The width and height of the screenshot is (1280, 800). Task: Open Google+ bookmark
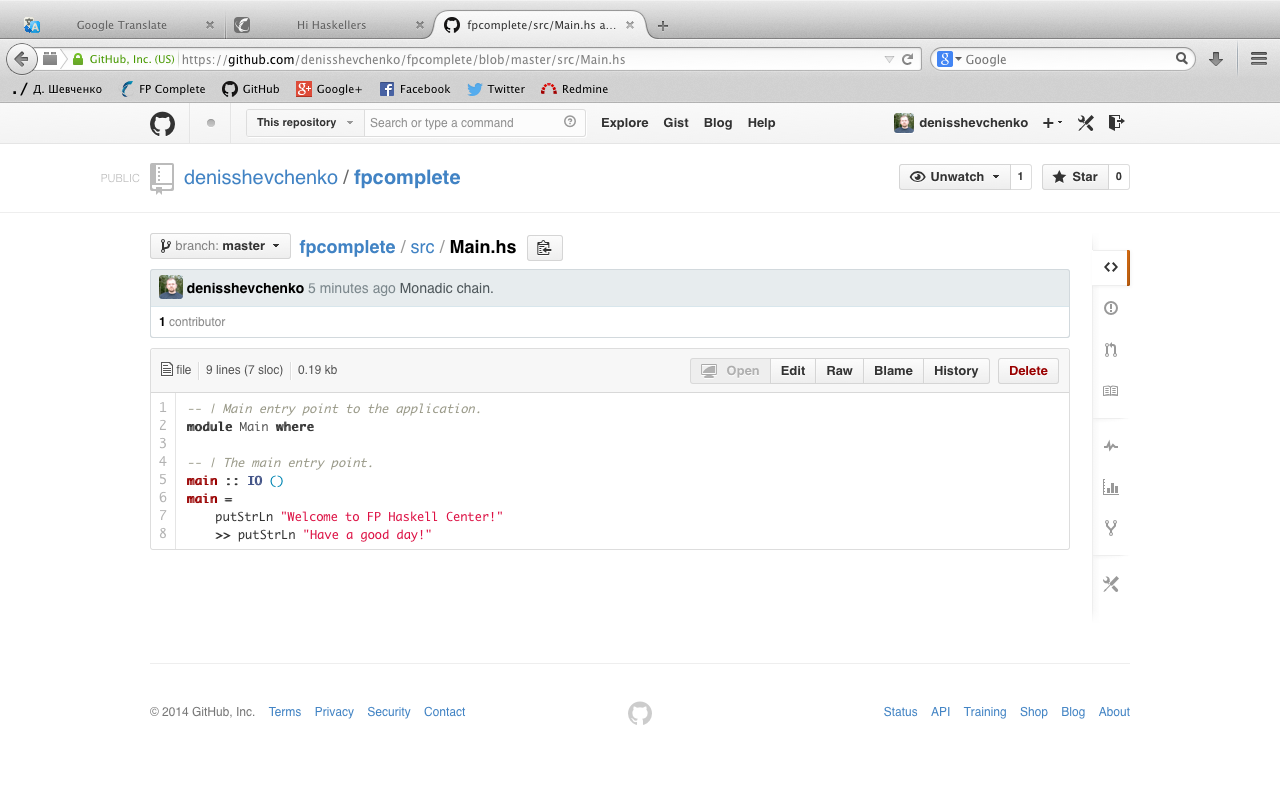[x=329, y=89]
